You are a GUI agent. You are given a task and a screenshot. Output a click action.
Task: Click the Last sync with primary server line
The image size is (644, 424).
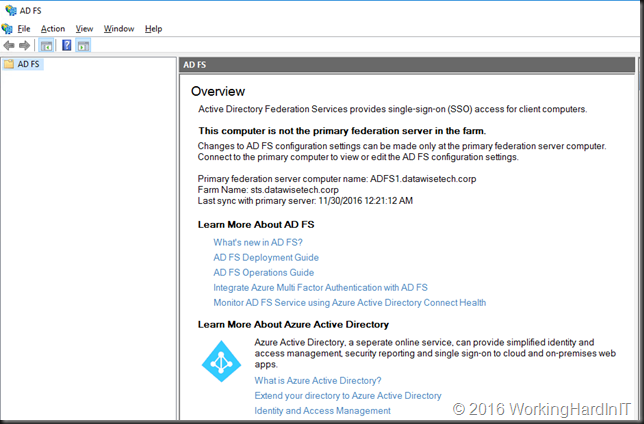click(305, 201)
